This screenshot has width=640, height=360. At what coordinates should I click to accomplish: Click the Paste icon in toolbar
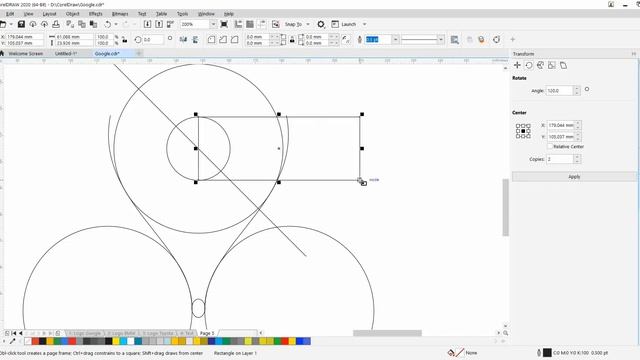point(93,24)
